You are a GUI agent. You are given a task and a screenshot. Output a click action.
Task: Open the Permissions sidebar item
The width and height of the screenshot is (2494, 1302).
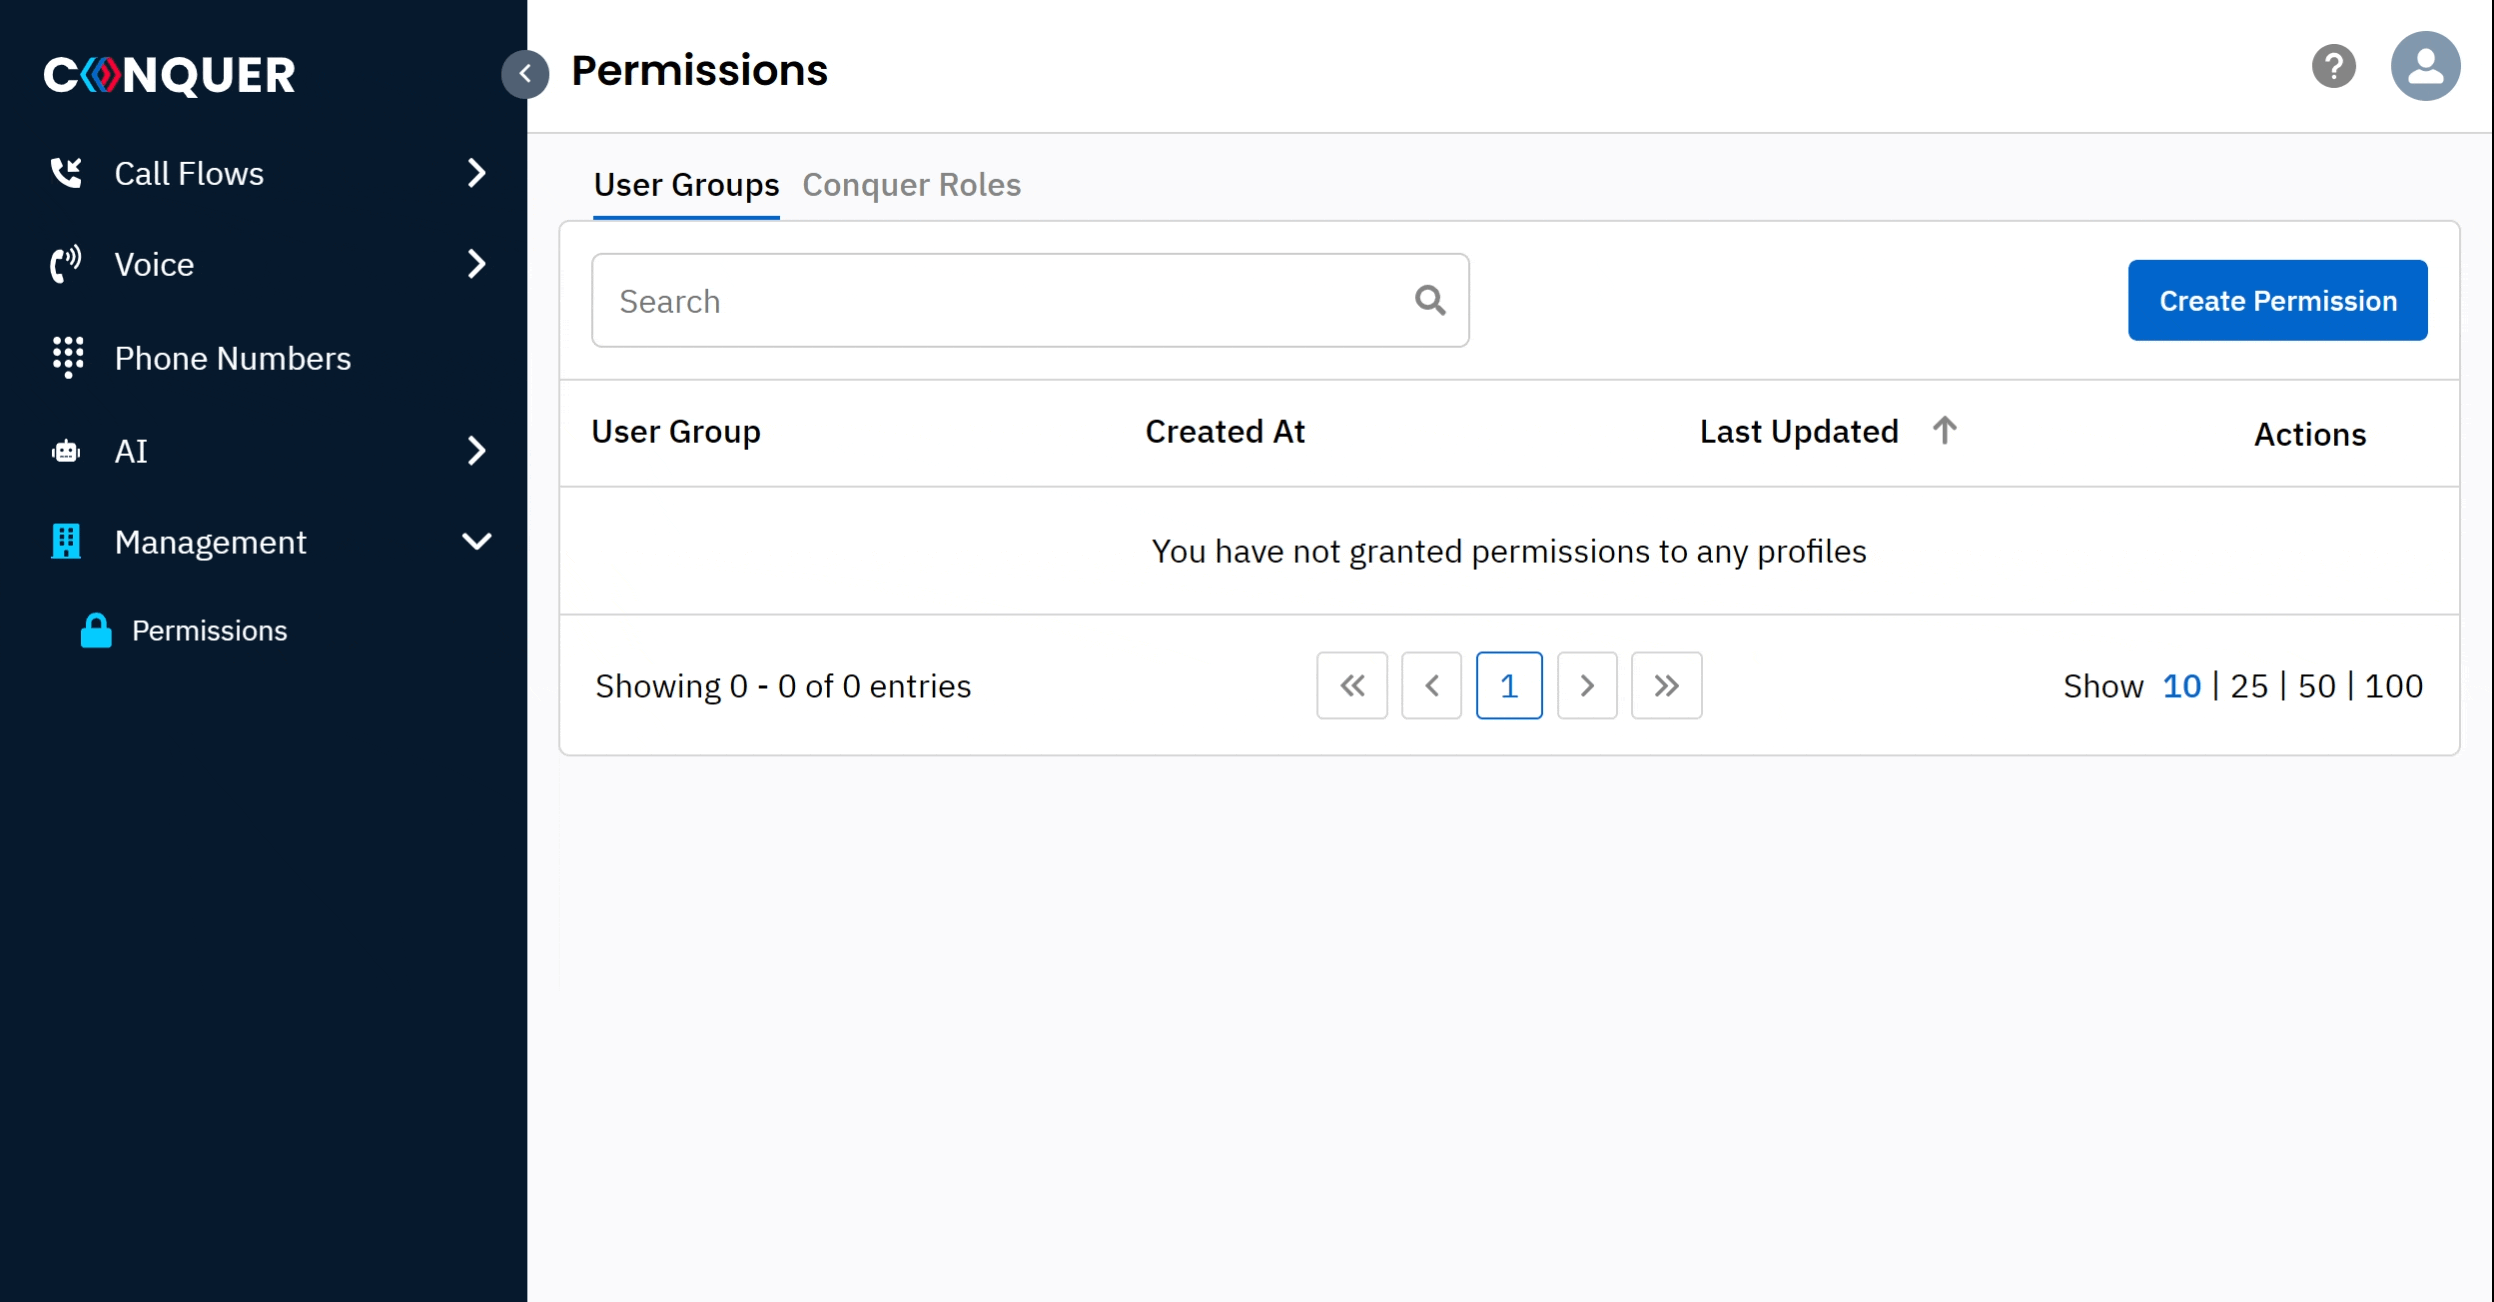210,631
